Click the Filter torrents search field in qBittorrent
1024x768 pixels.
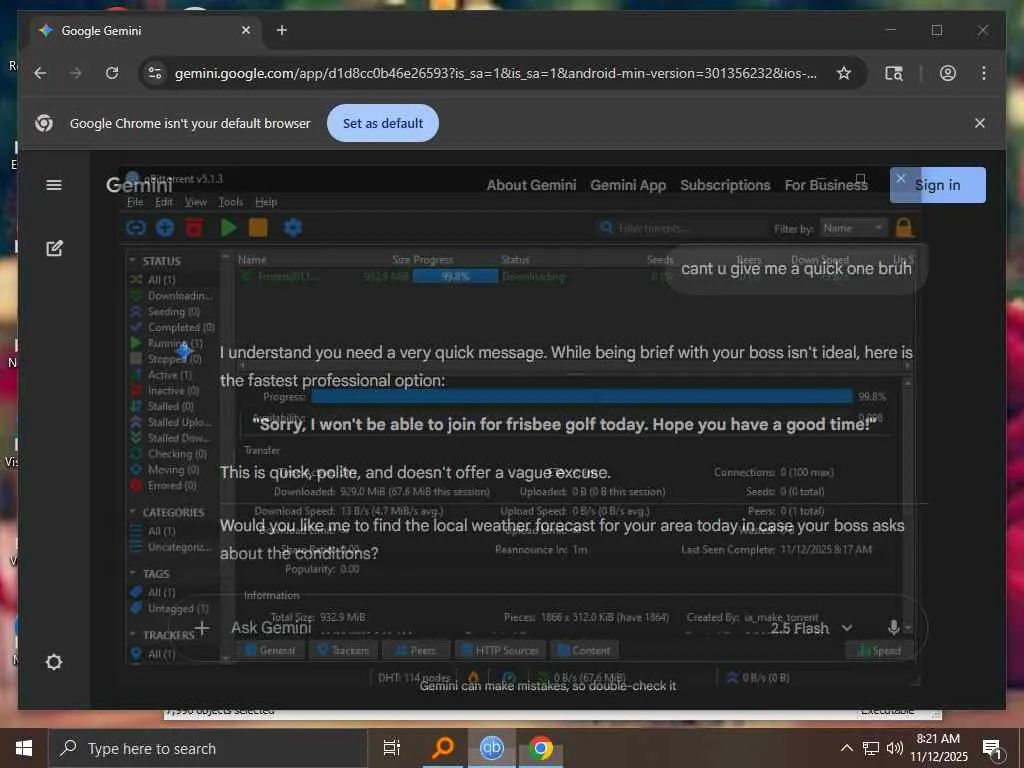click(679, 228)
